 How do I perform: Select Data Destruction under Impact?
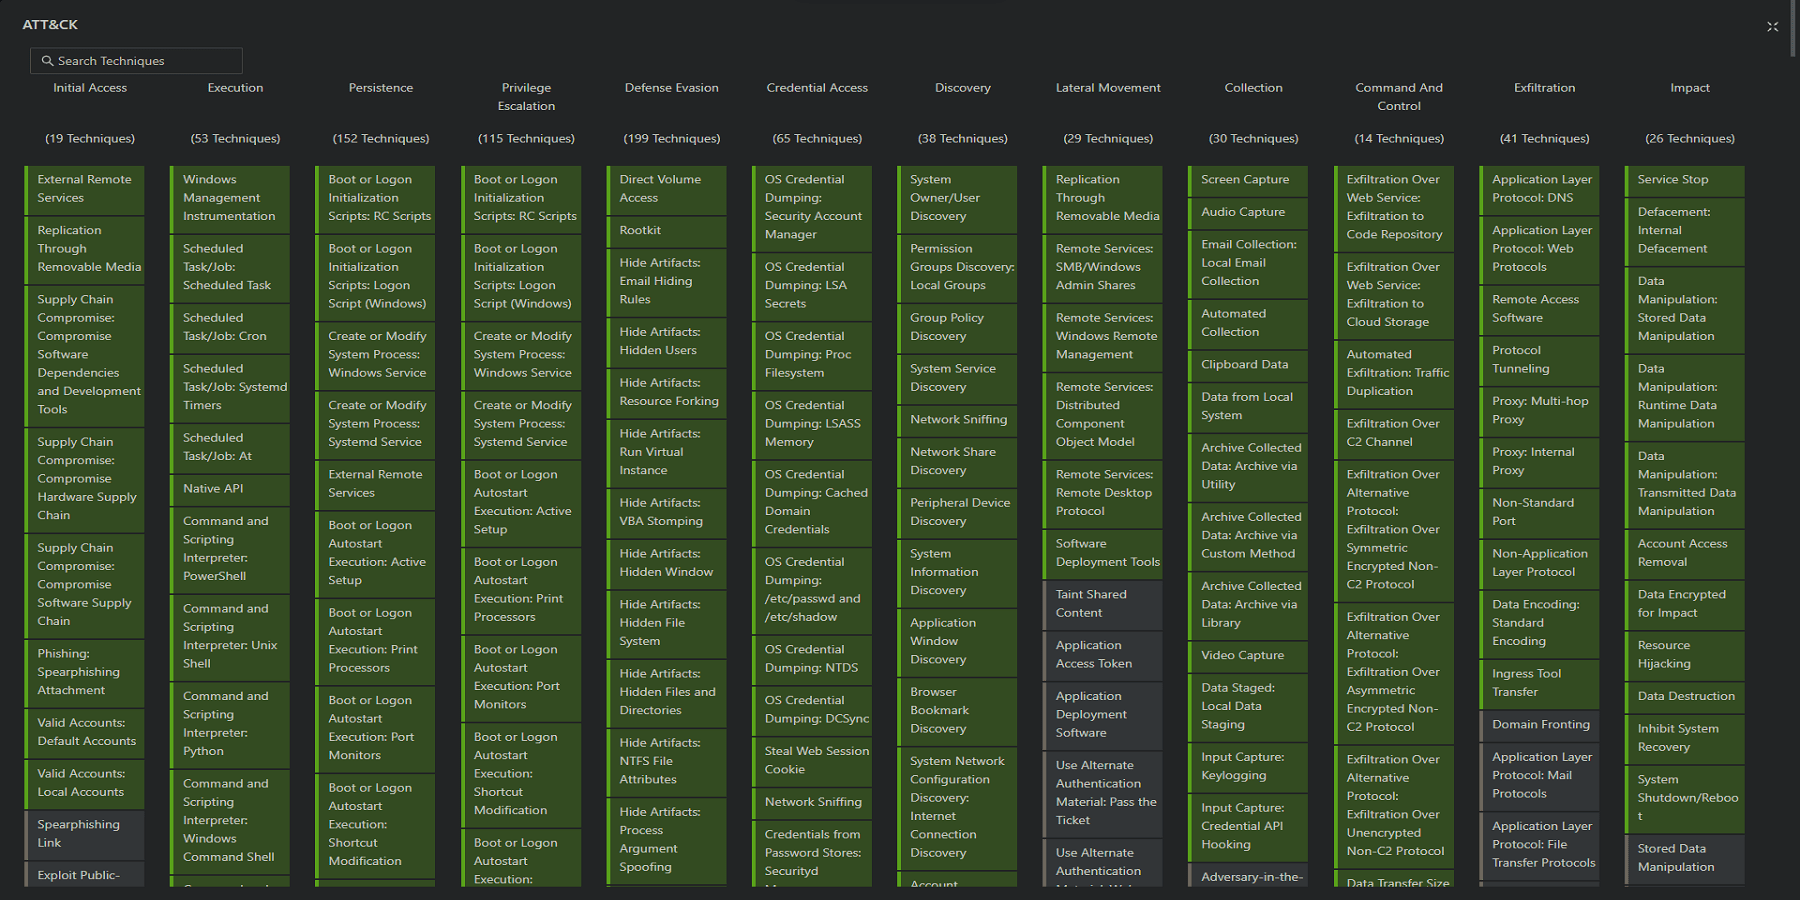pyautogui.click(x=1685, y=696)
